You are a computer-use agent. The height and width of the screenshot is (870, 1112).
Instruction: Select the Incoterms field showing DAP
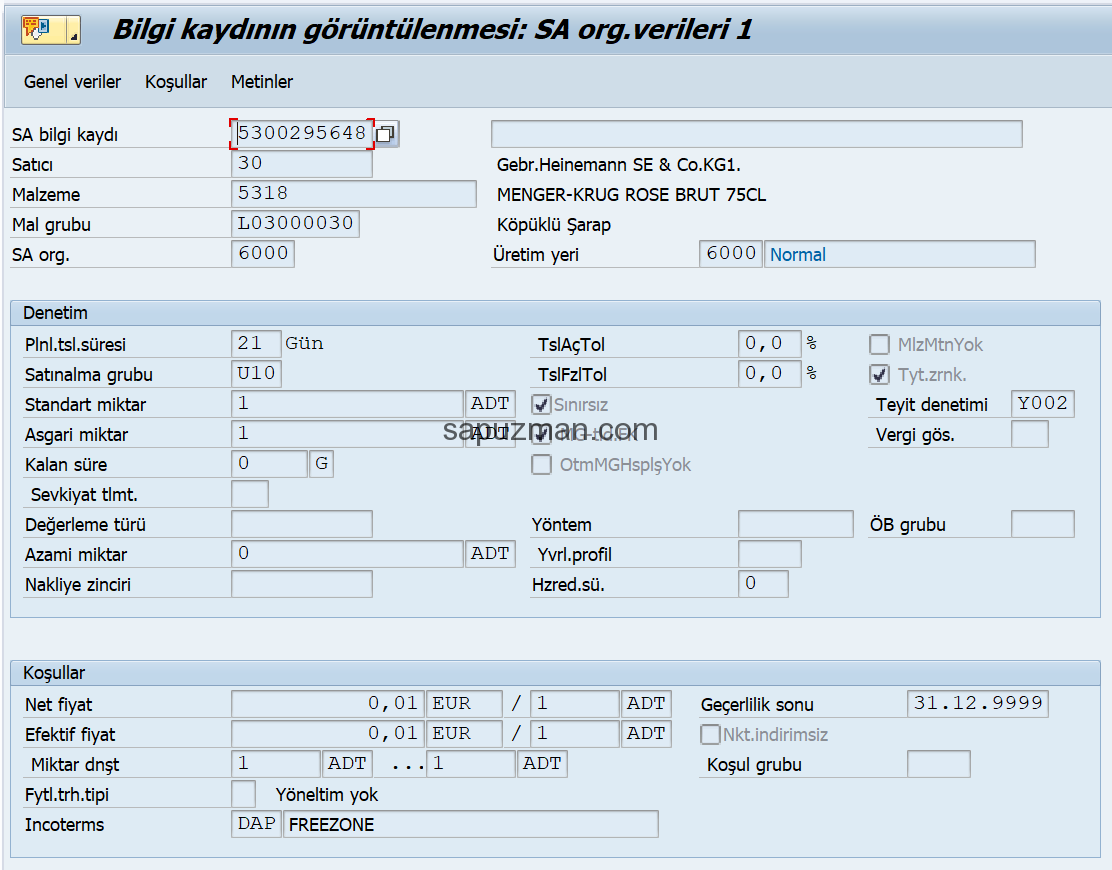[255, 824]
